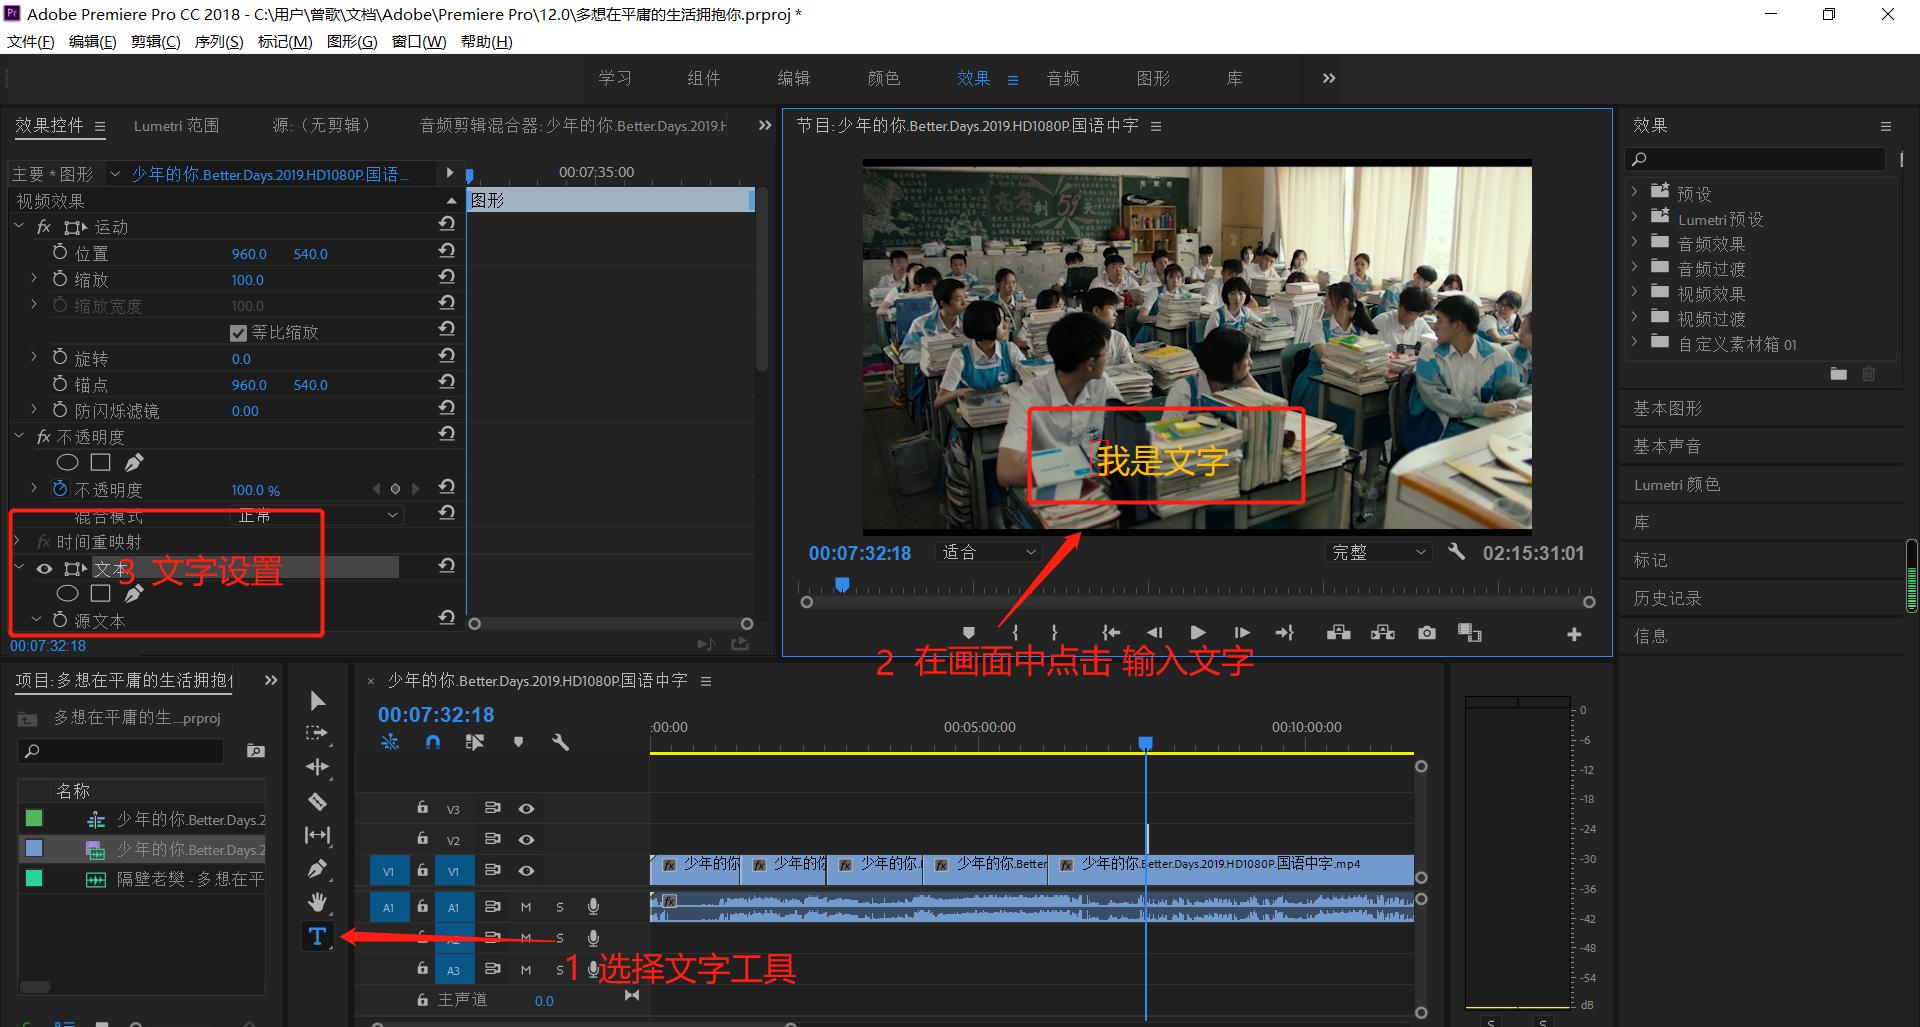Select the Selection arrow tool

(x=317, y=700)
